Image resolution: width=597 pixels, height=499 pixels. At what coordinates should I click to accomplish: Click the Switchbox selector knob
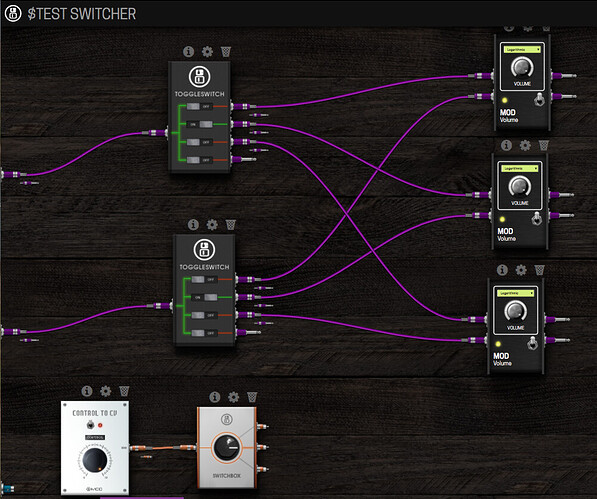(x=226, y=448)
